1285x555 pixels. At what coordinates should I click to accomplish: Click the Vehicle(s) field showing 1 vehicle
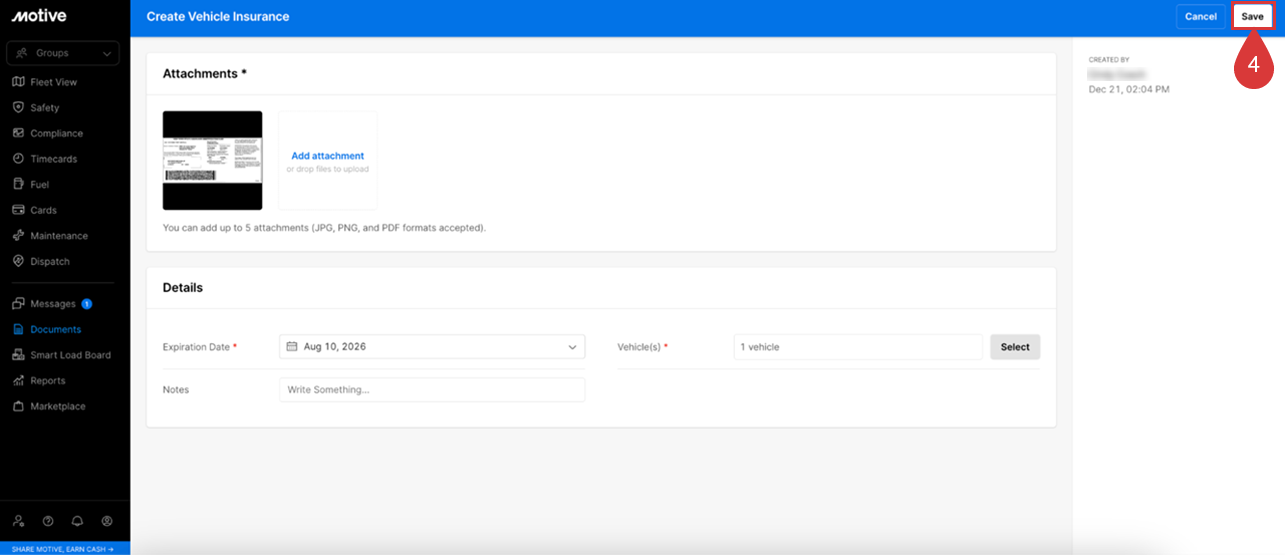click(x=858, y=347)
